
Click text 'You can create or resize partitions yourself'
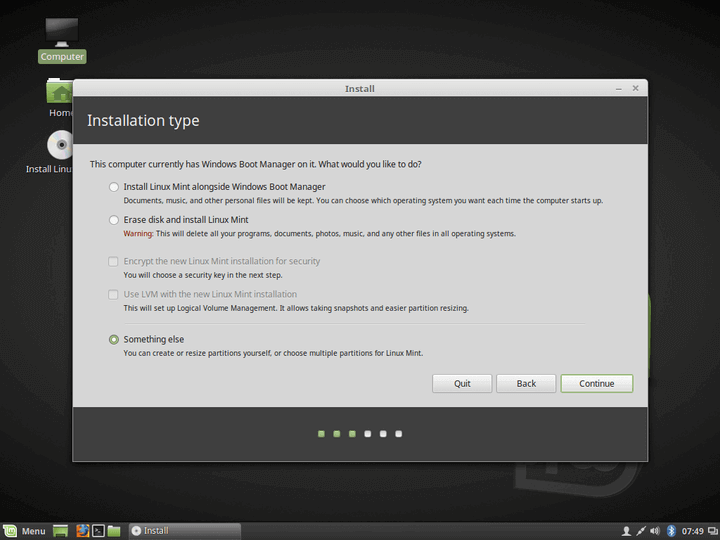point(197,353)
